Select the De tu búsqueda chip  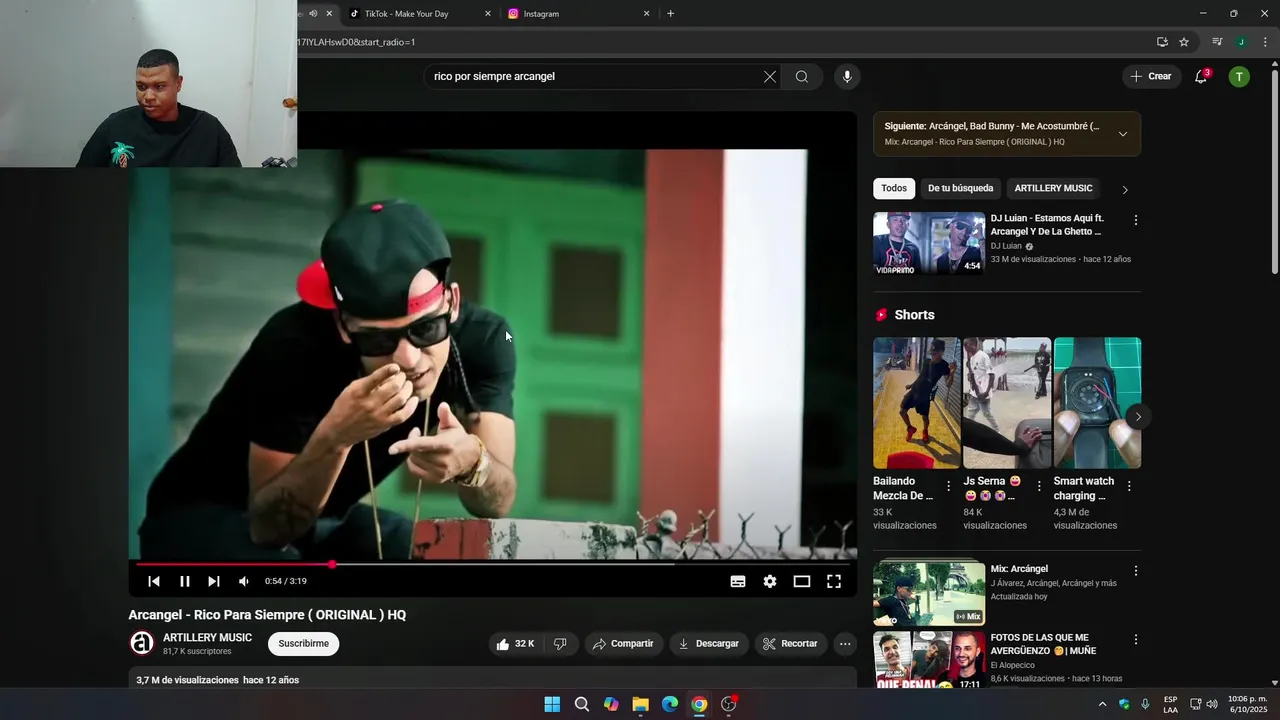960,188
